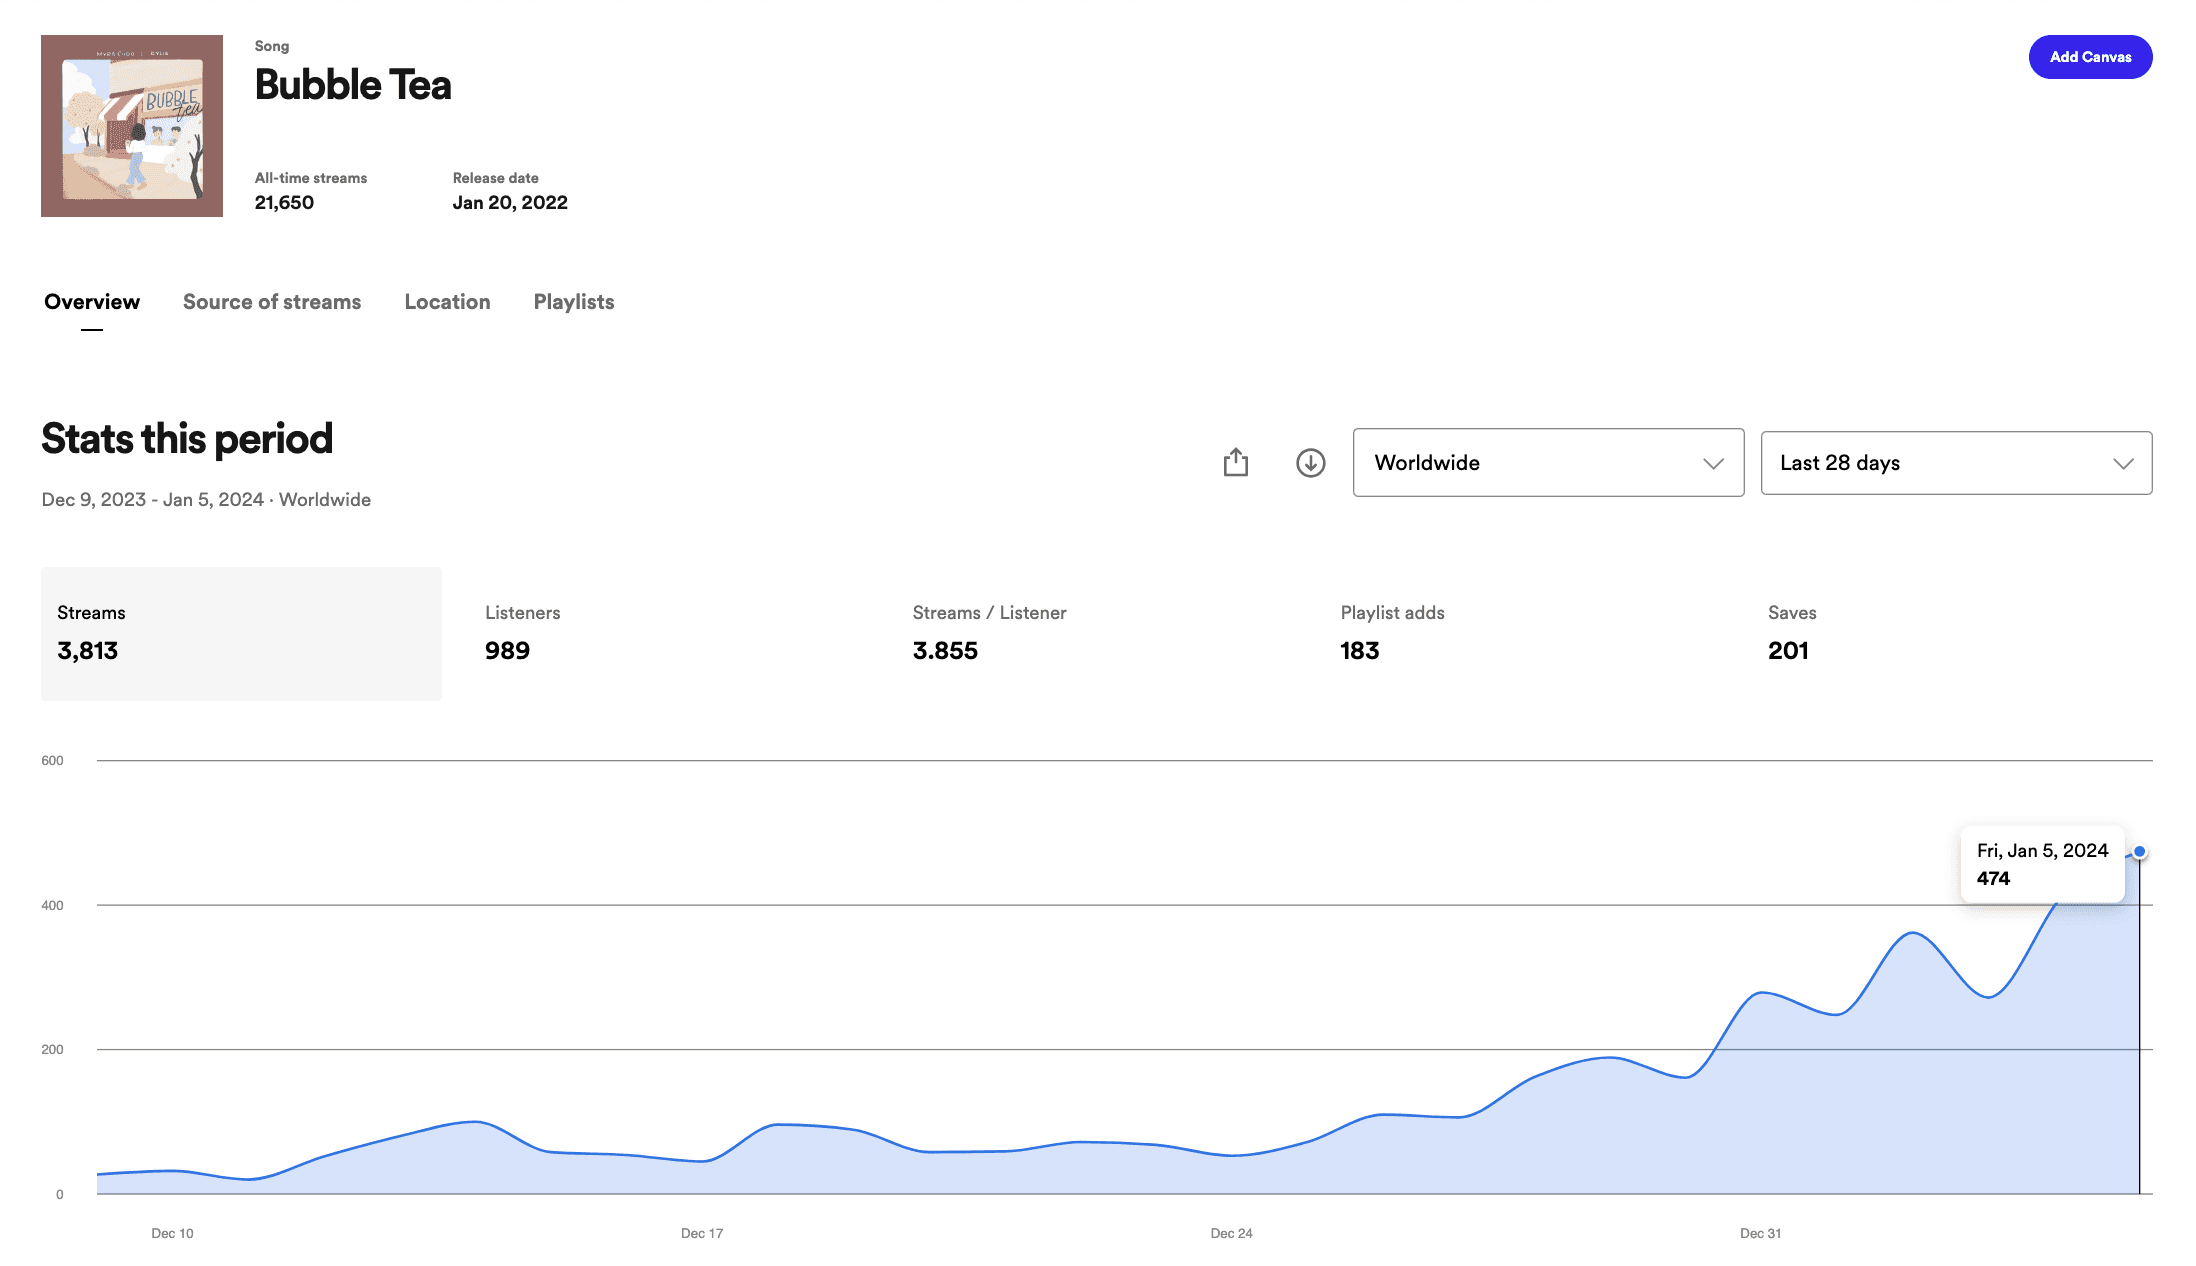Click chevron arrow of date range selector

pos(2123,463)
